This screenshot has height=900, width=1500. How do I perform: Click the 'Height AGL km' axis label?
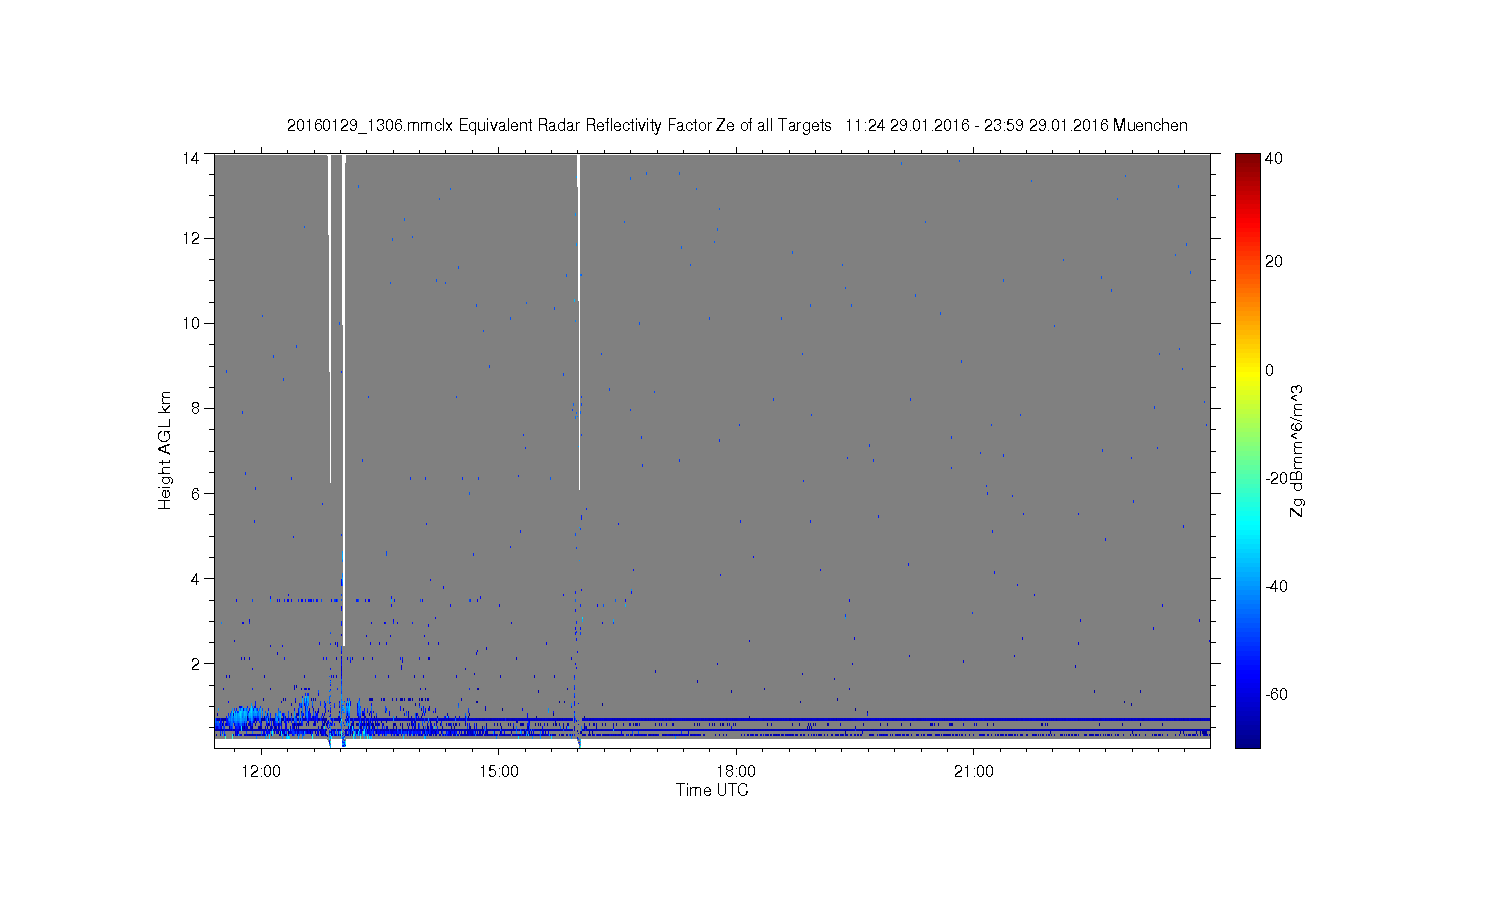click(x=165, y=450)
